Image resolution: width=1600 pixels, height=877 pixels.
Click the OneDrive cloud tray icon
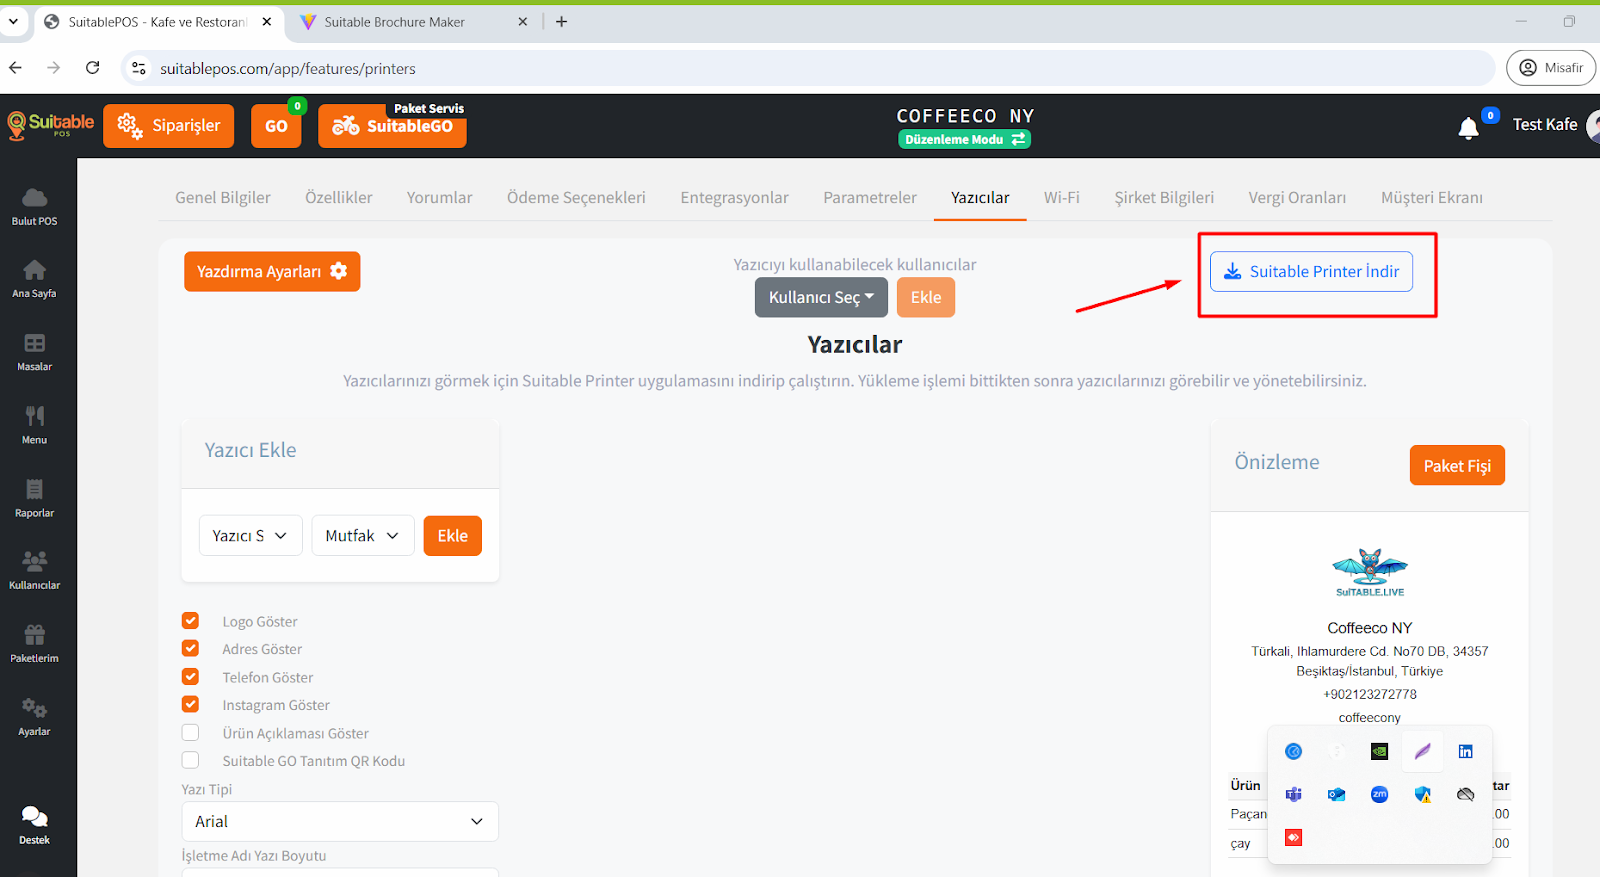(1465, 794)
